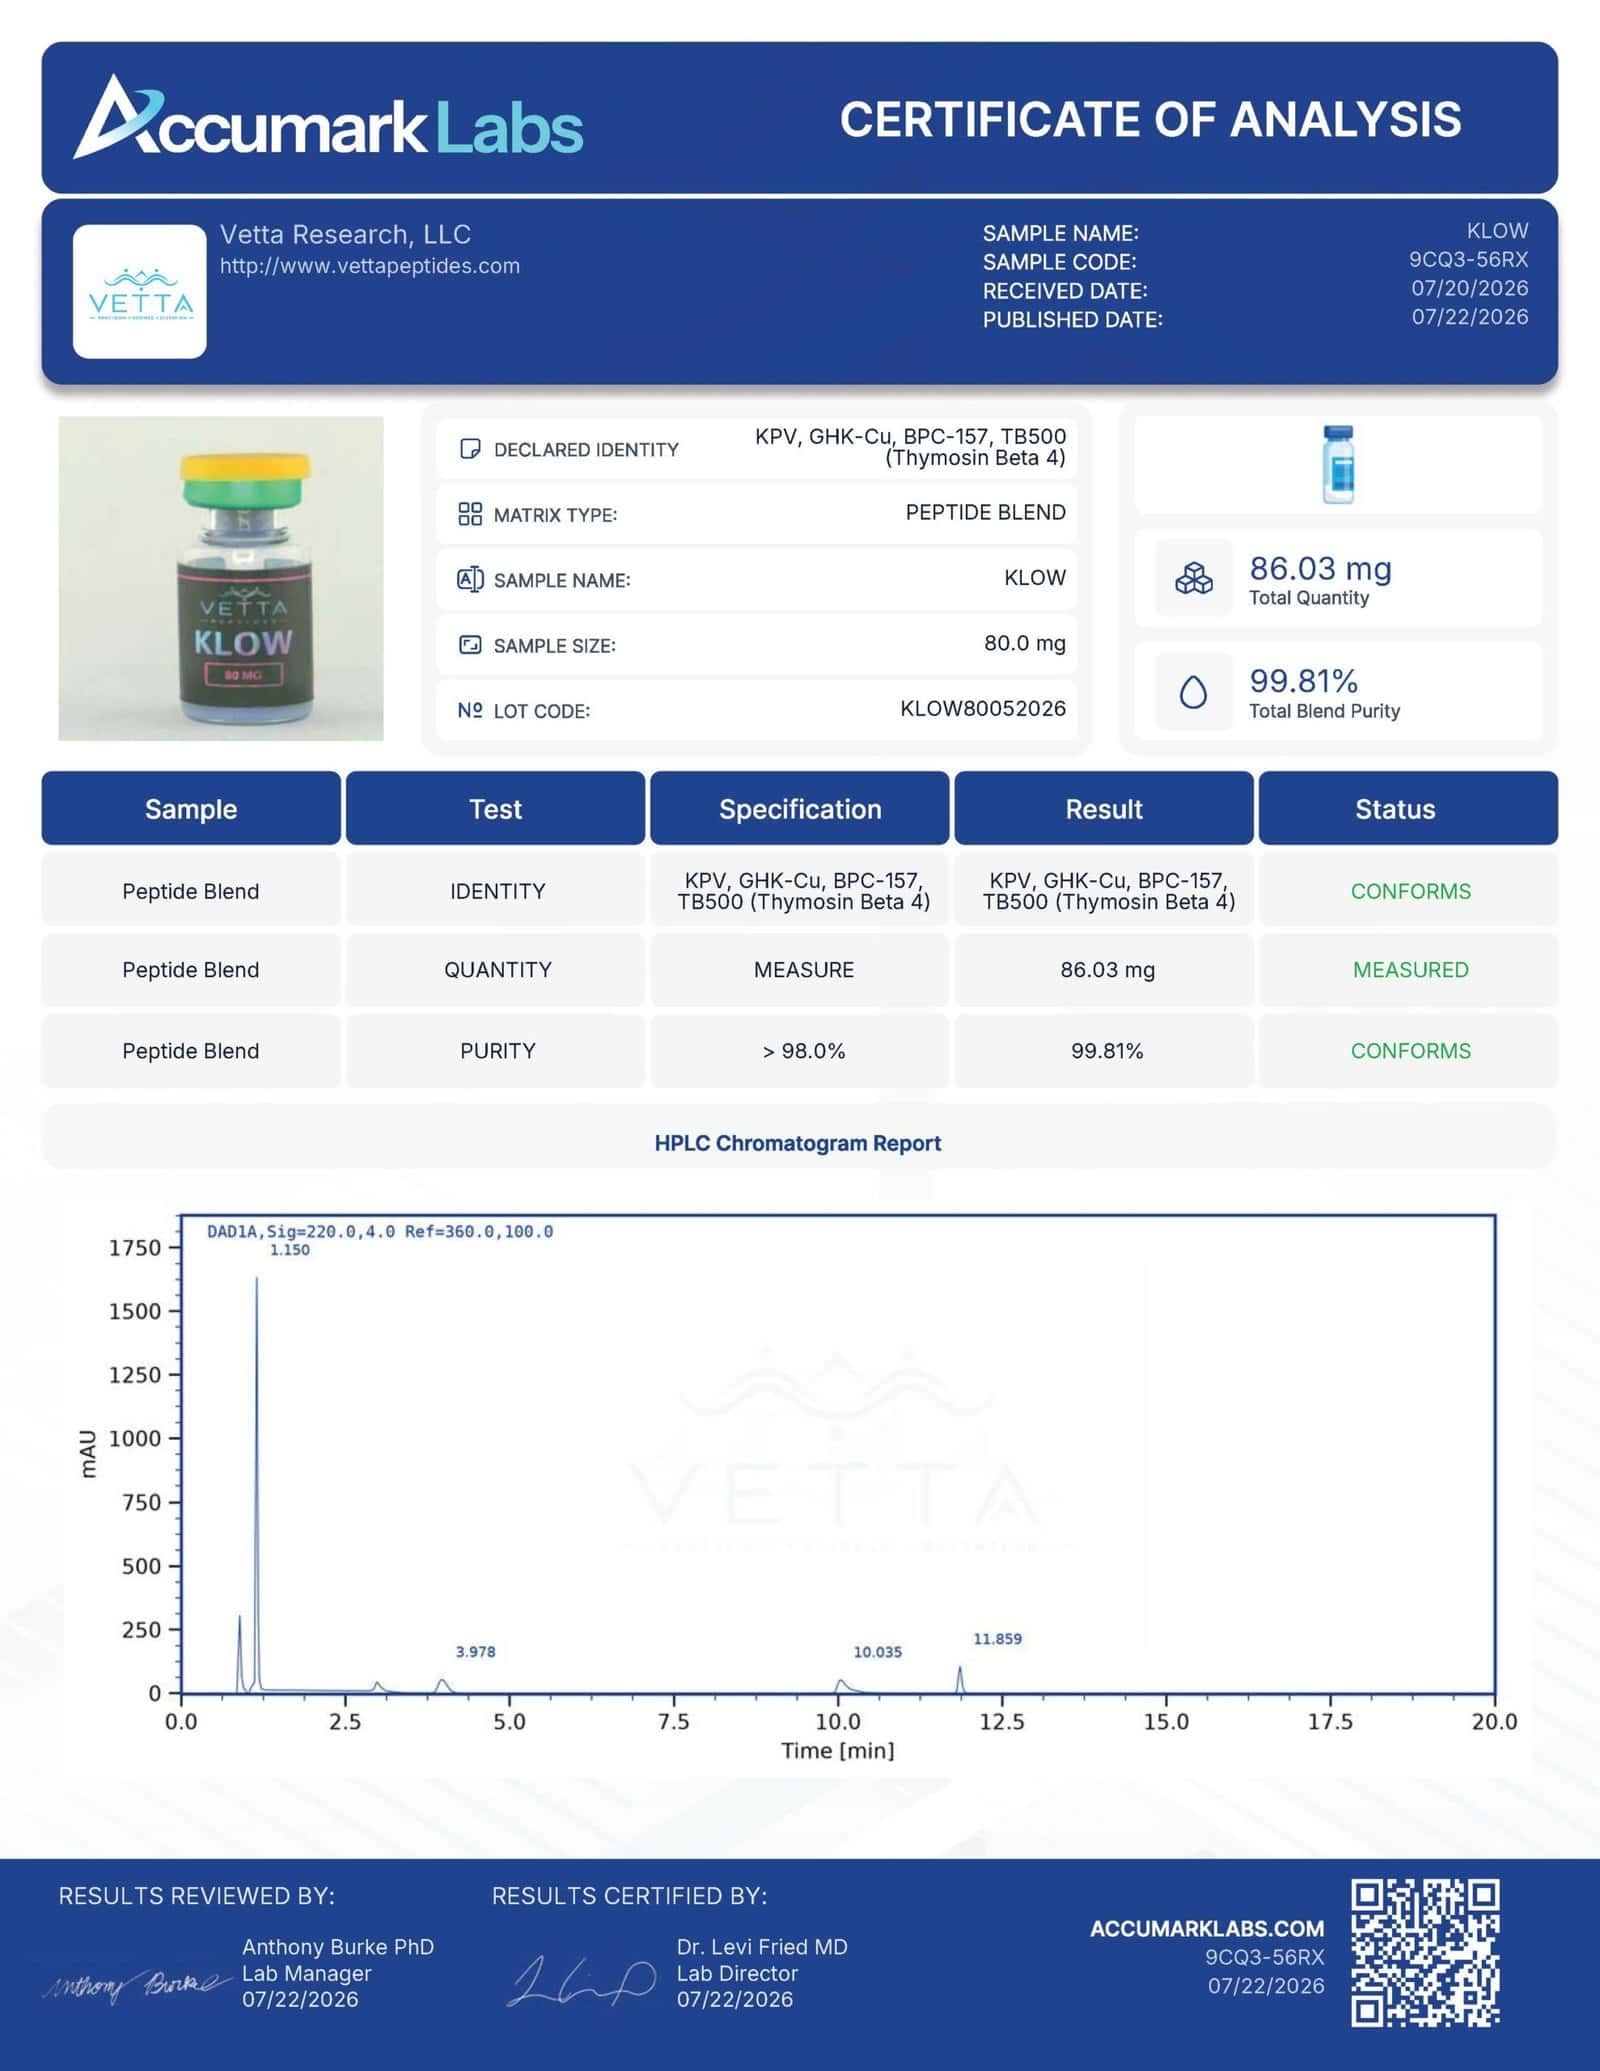Click the Vetta company logo tile
Image resolution: width=1600 pixels, height=2071 pixels.
click(140, 291)
